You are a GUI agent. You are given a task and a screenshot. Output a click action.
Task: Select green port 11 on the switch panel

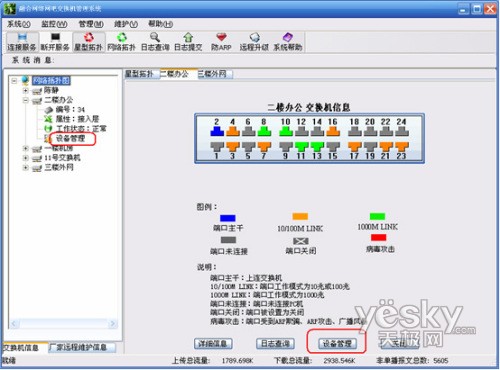301,147
